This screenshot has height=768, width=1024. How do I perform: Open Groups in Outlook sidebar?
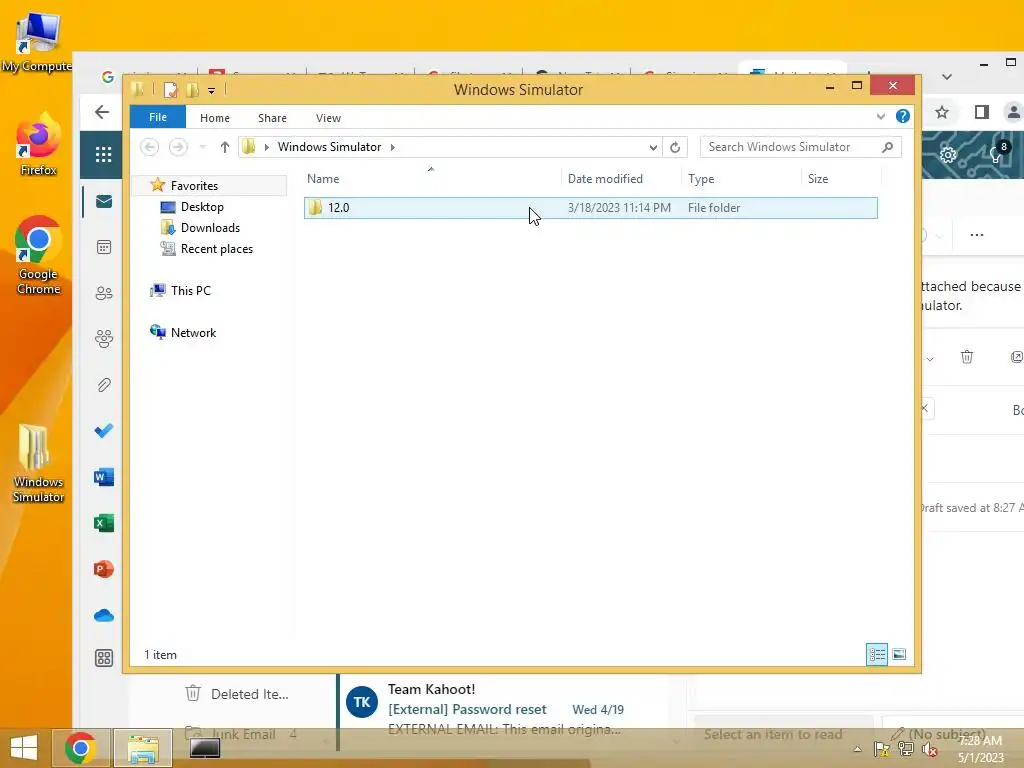pyautogui.click(x=104, y=338)
